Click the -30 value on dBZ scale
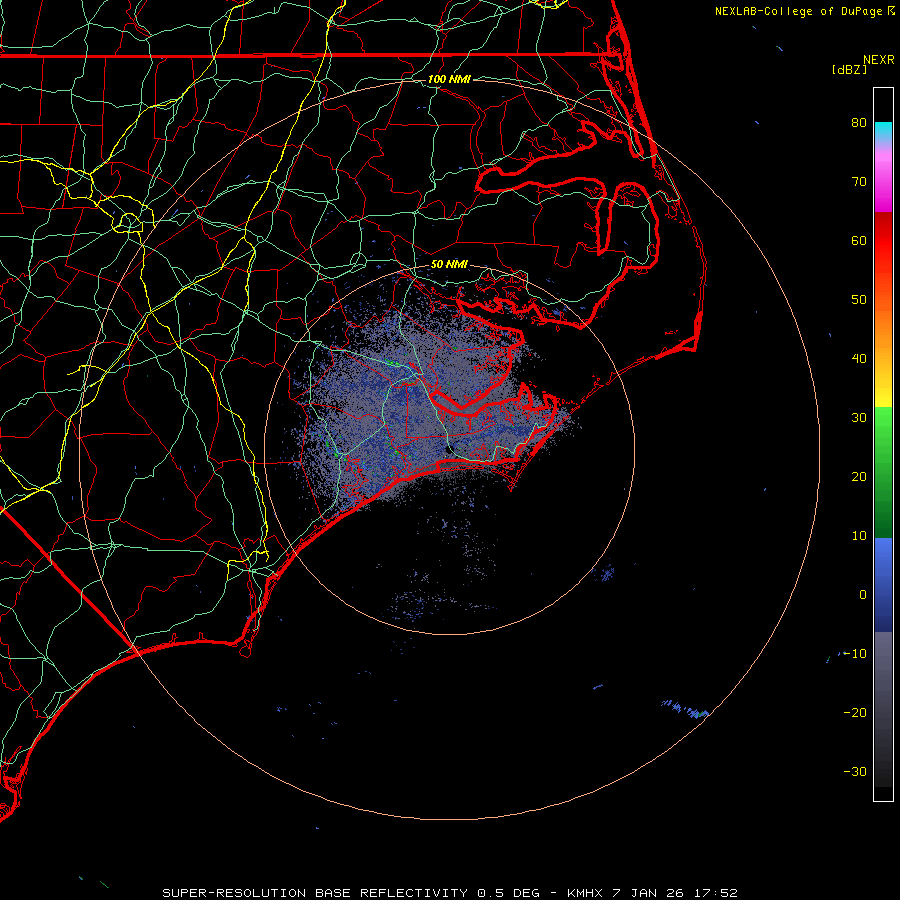900x900 pixels. pyautogui.click(x=855, y=771)
